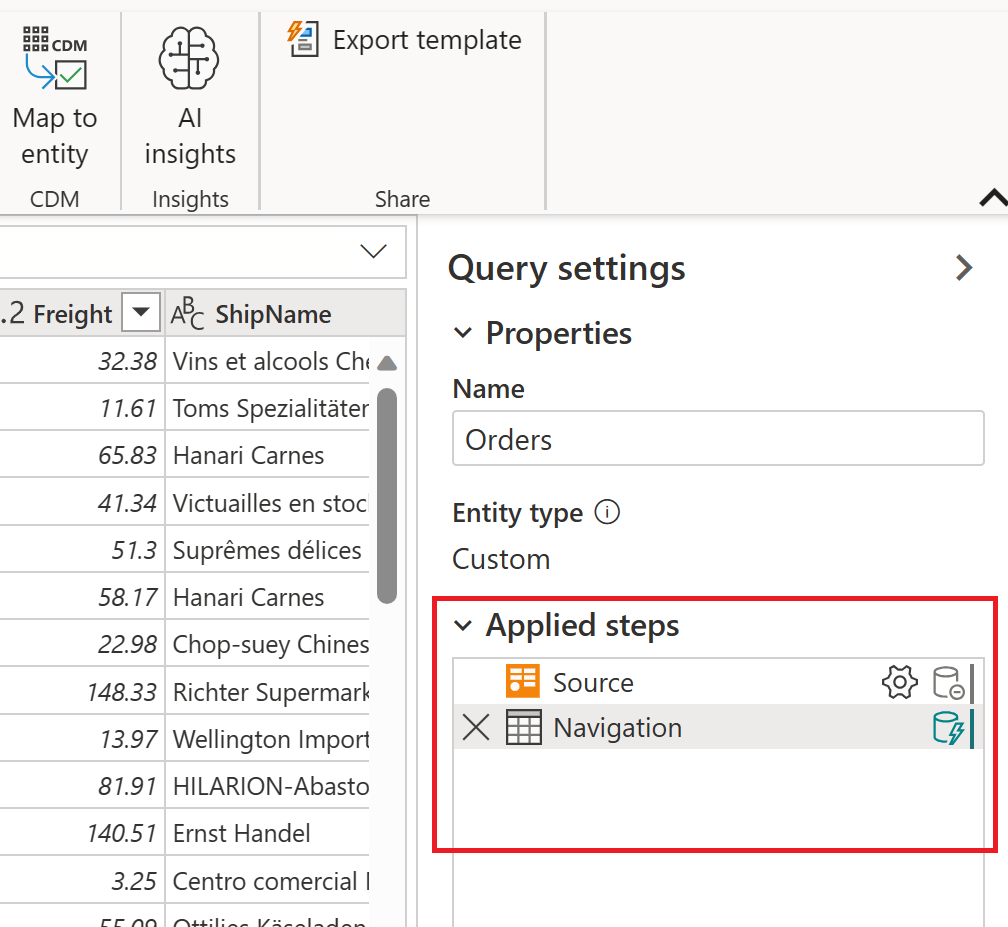Click the query folding indicator on Navigation
The width and height of the screenshot is (1008, 927).
click(x=946, y=728)
